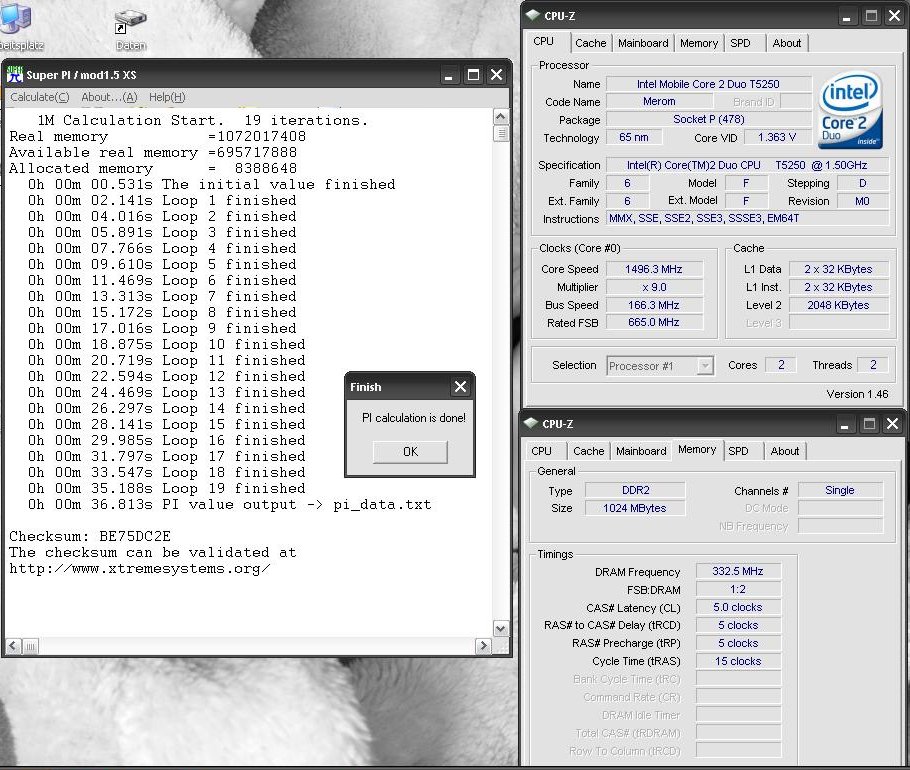Click the Code Name Merom value

tap(659, 102)
